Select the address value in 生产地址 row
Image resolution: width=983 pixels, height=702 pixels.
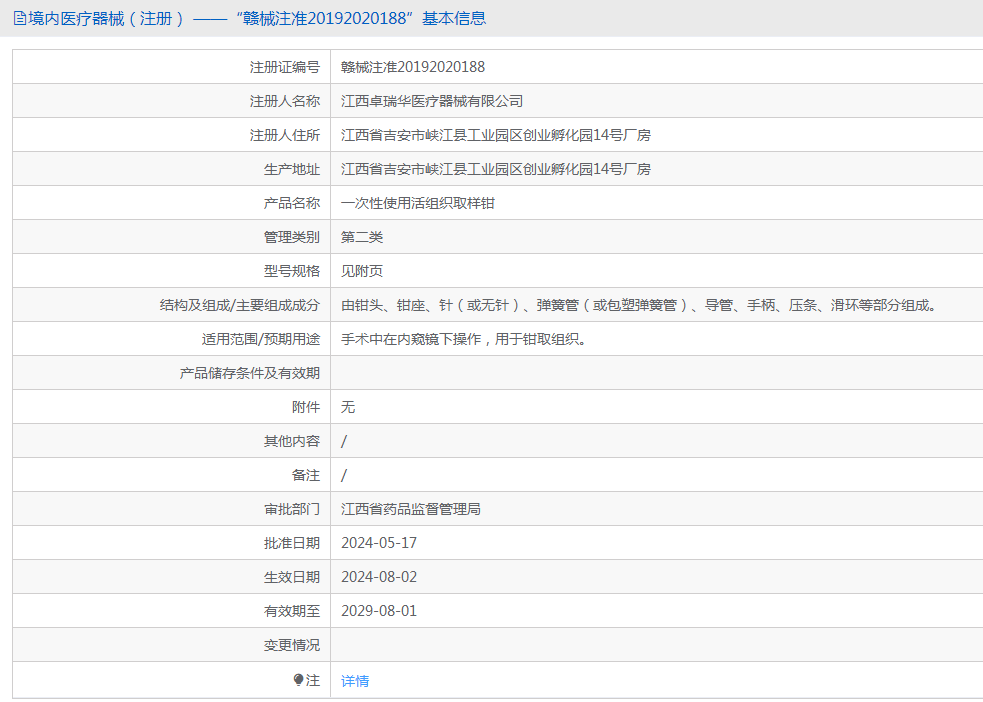point(496,169)
